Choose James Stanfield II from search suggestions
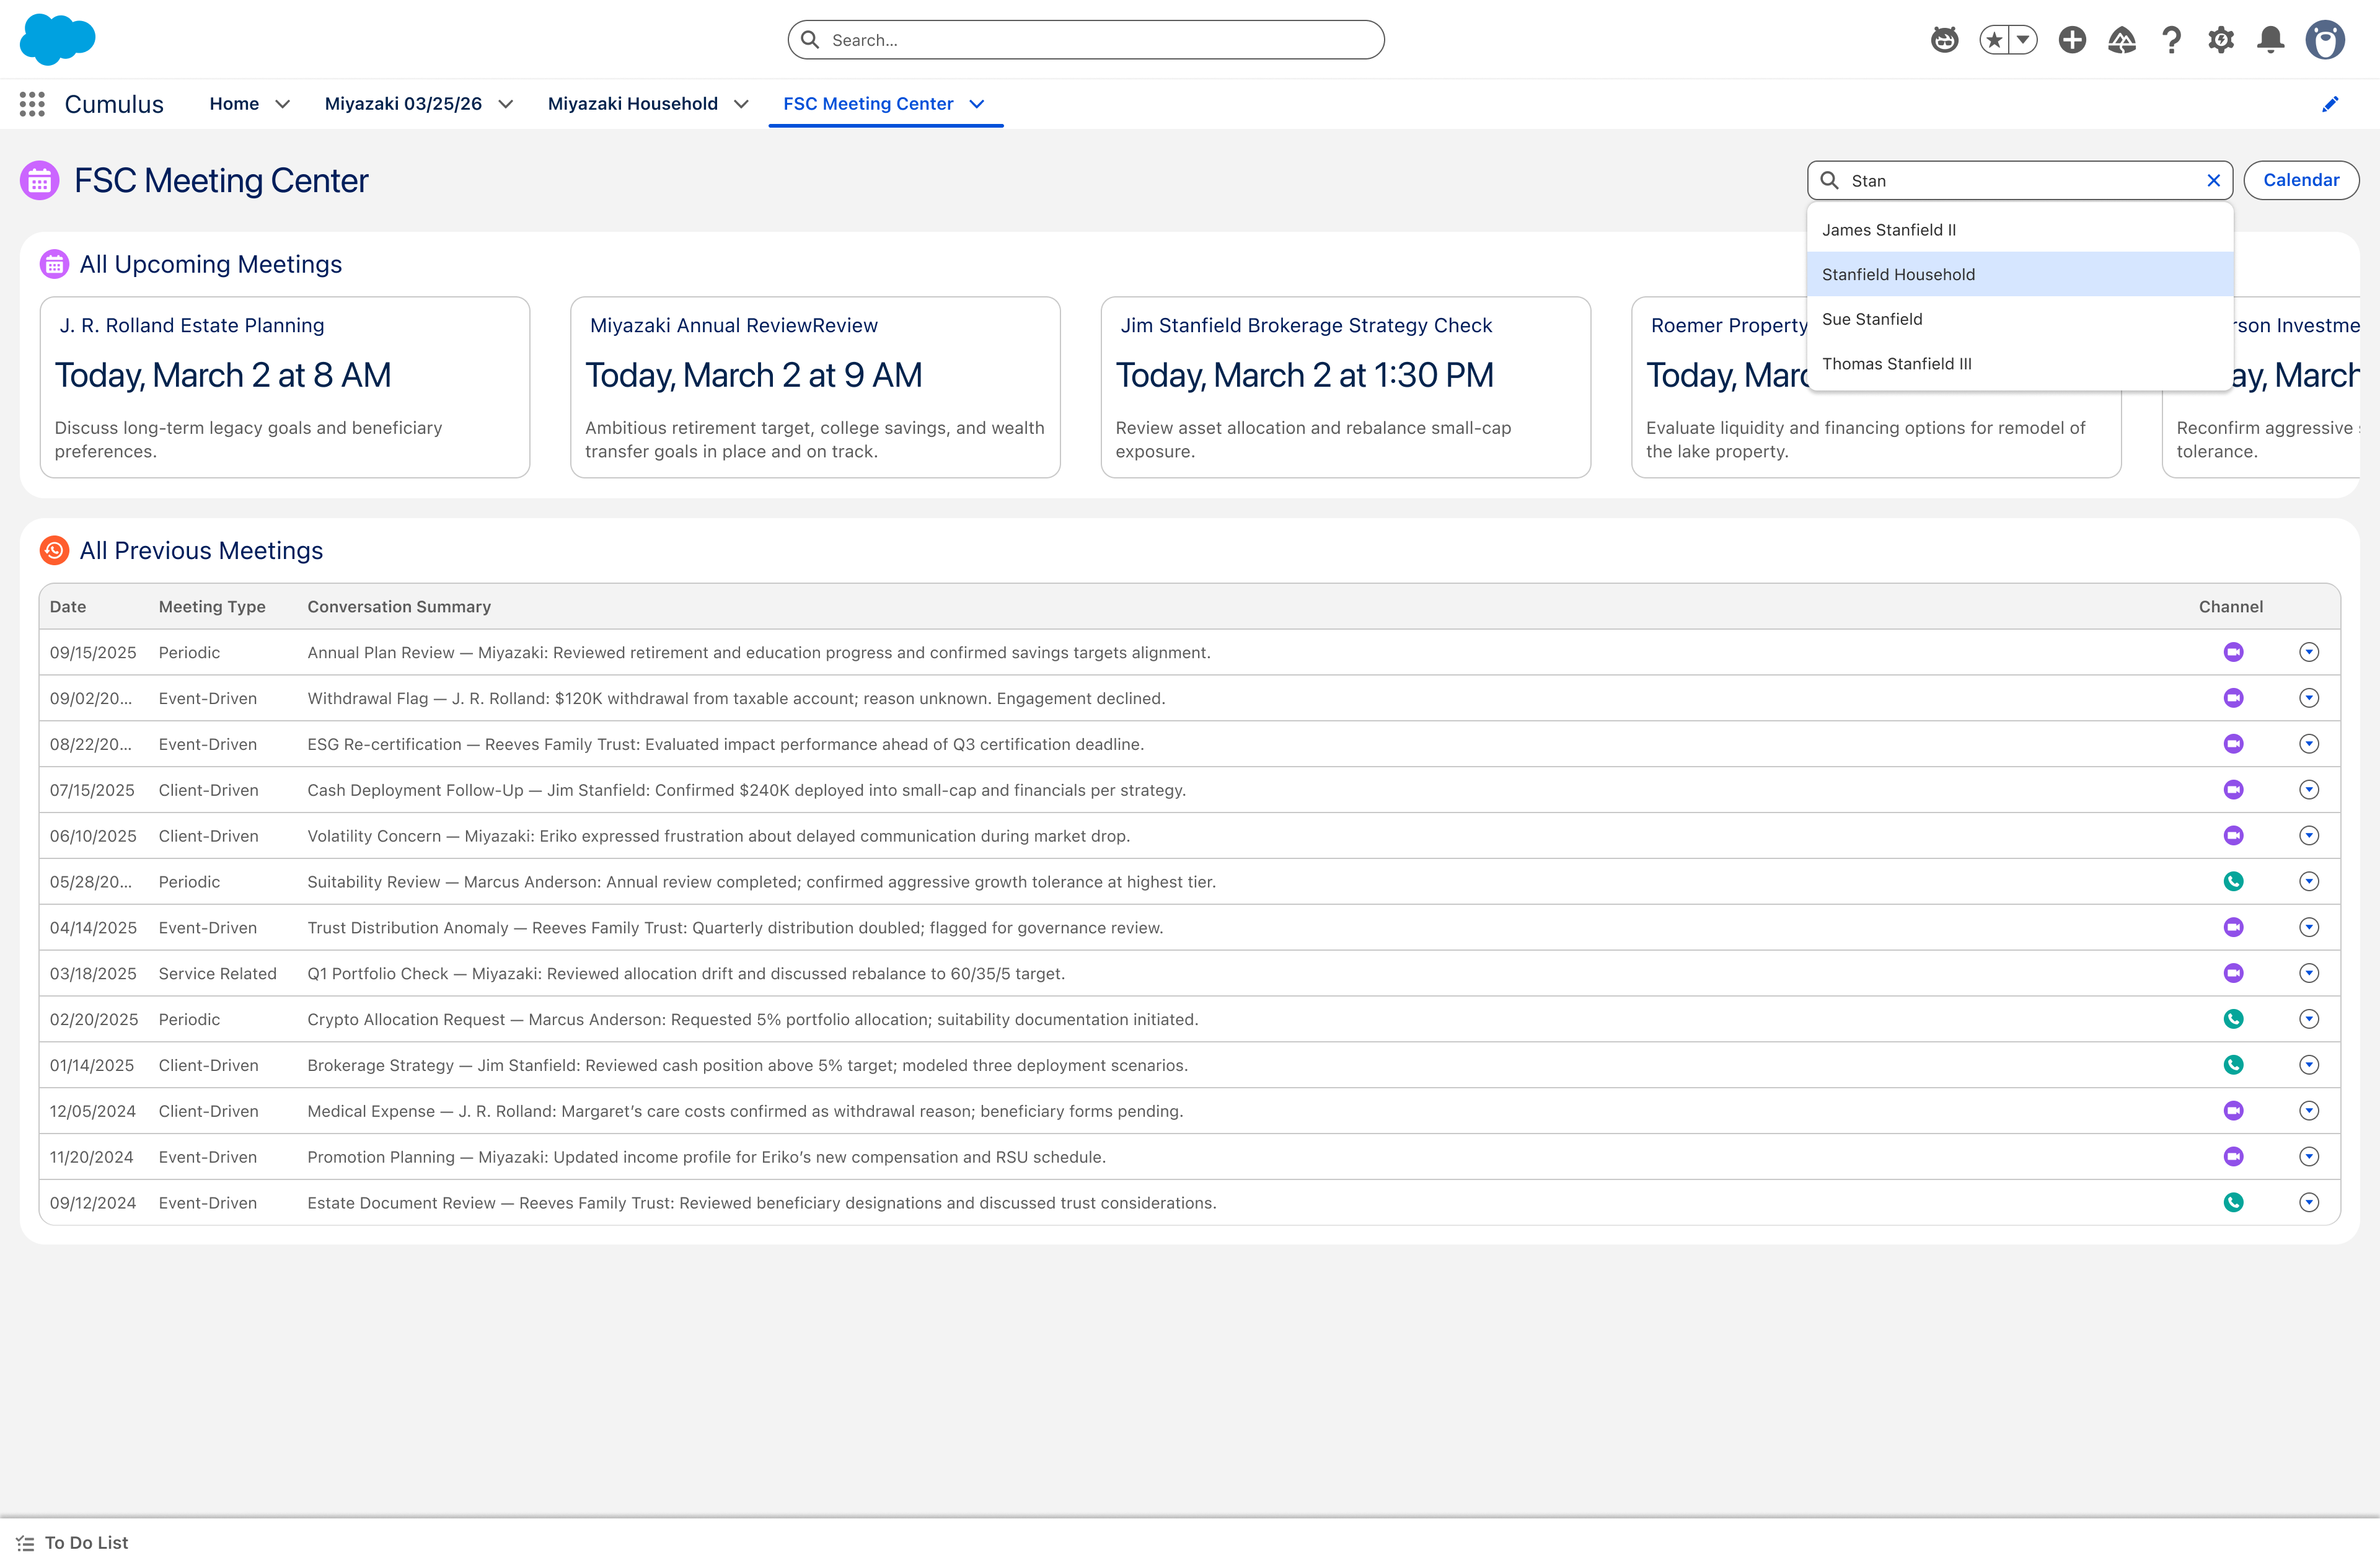Screen dimensions: 2380x1568 pyautogui.click(x=2019, y=230)
